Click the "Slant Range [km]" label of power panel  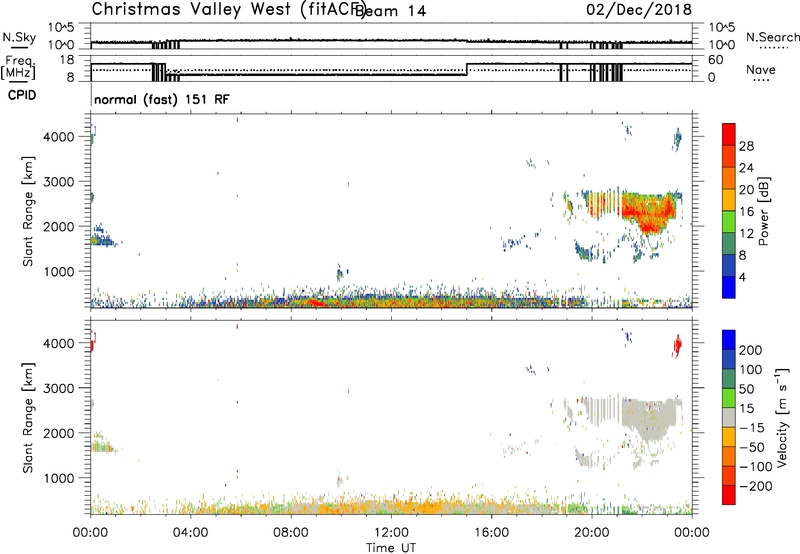(28, 211)
